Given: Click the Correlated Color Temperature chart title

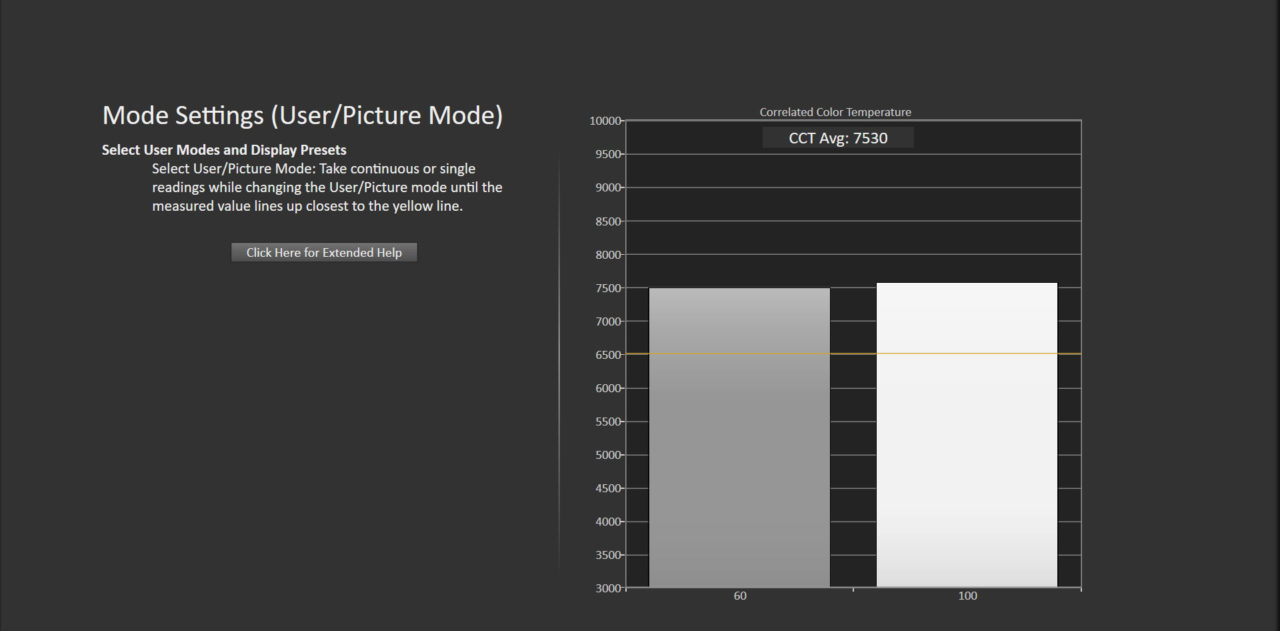Looking at the screenshot, I should (835, 112).
